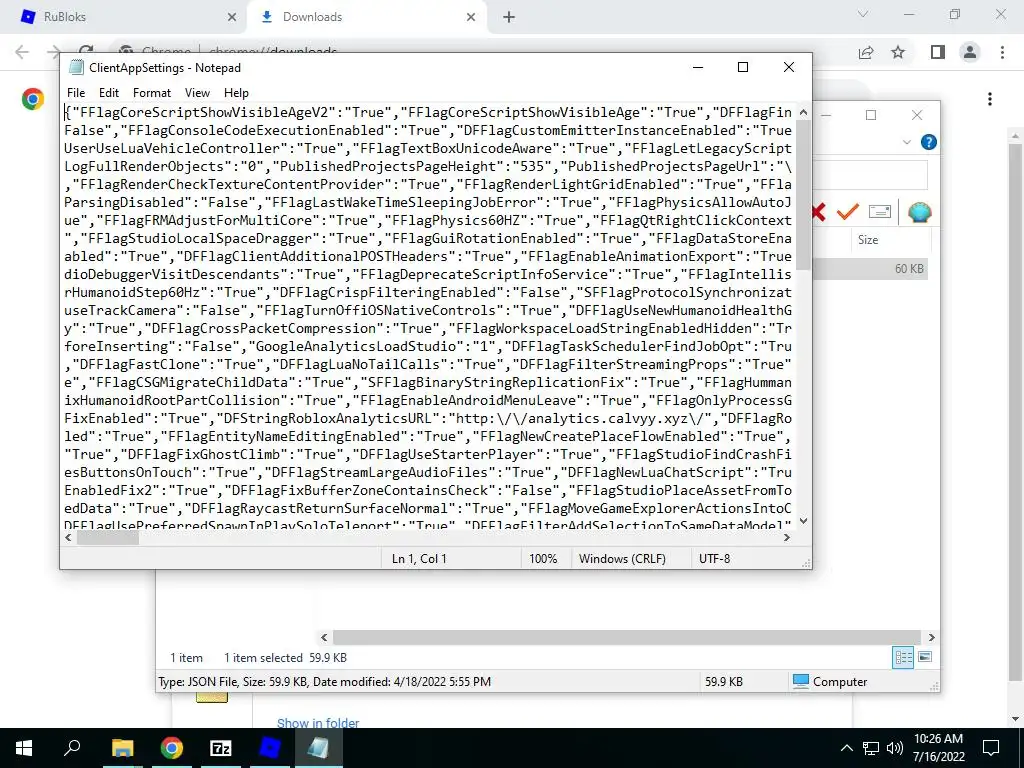Switch Explorer to details view

pyautogui.click(x=903, y=657)
